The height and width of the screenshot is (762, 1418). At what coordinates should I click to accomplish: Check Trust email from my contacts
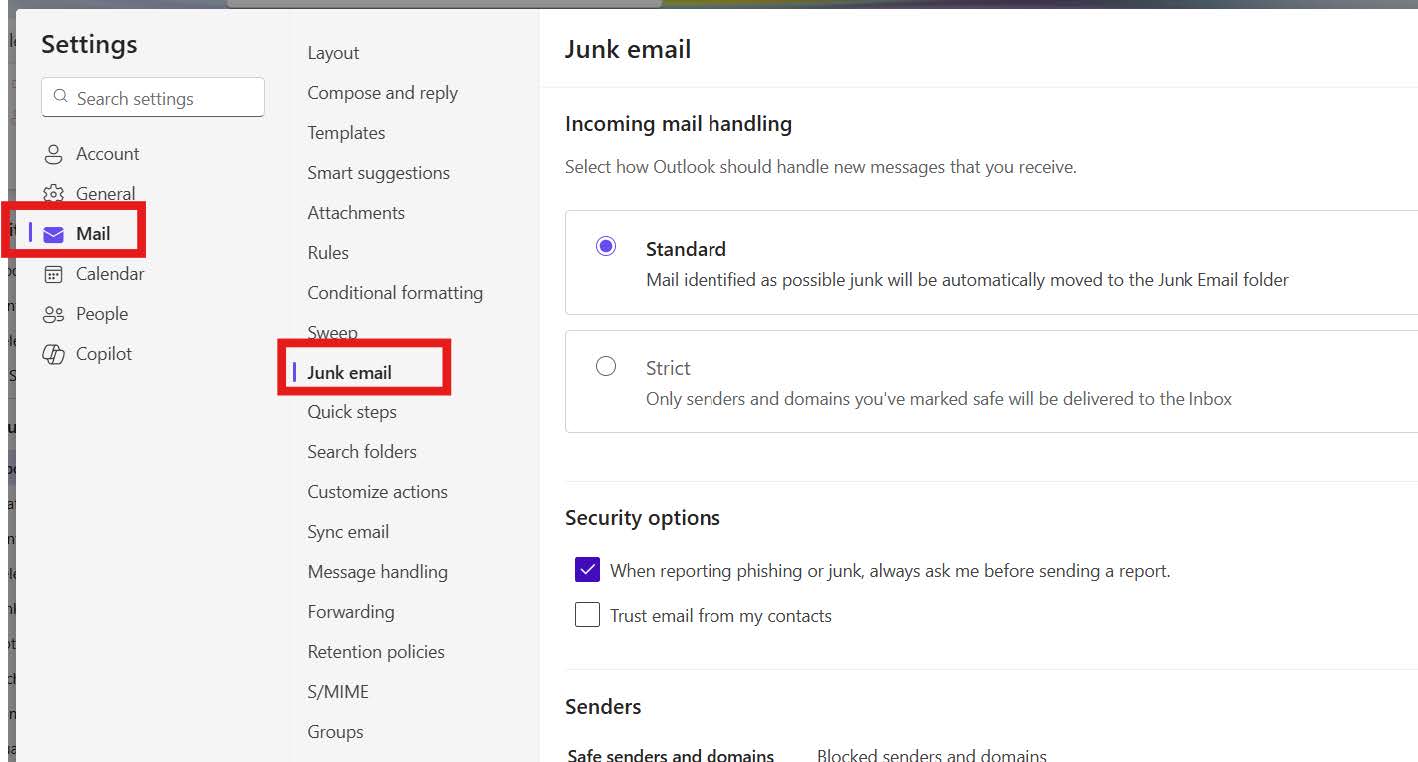click(587, 614)
